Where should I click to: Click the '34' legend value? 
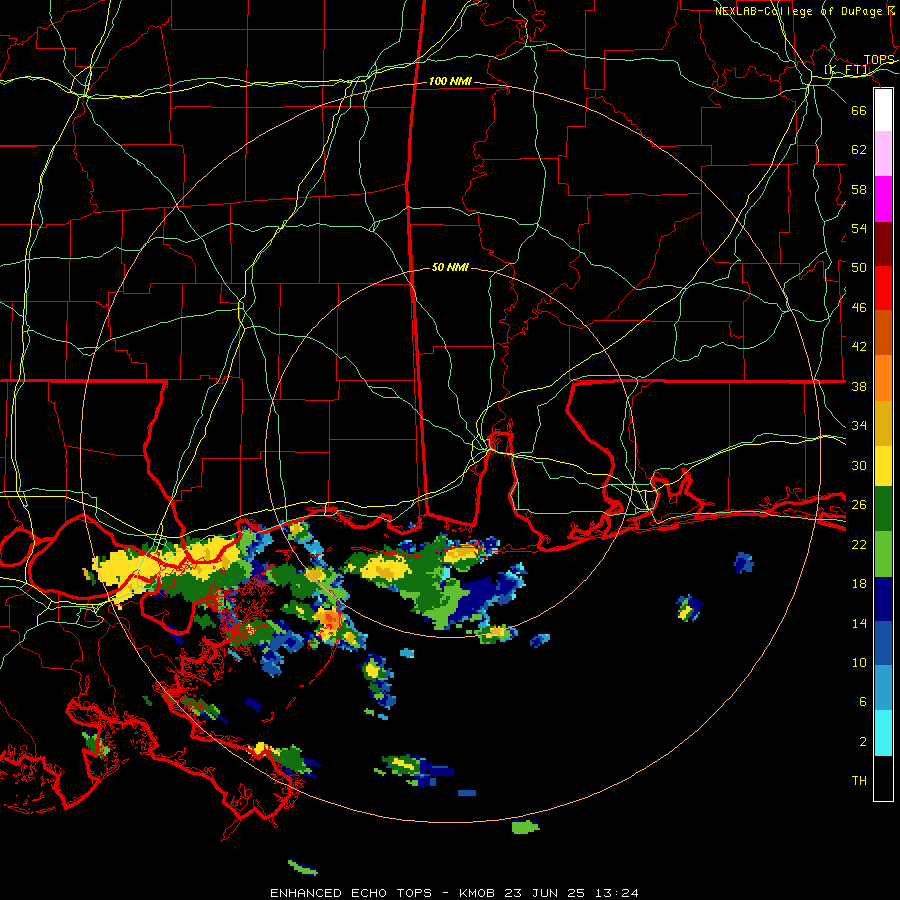(859, 426)
